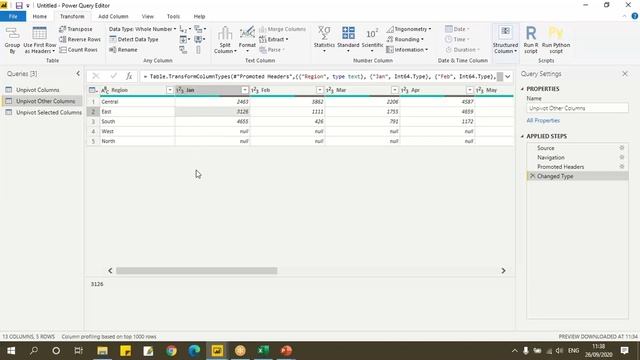Click the Transpose button
Screen dimensions: 640x360
click(76, 29)
